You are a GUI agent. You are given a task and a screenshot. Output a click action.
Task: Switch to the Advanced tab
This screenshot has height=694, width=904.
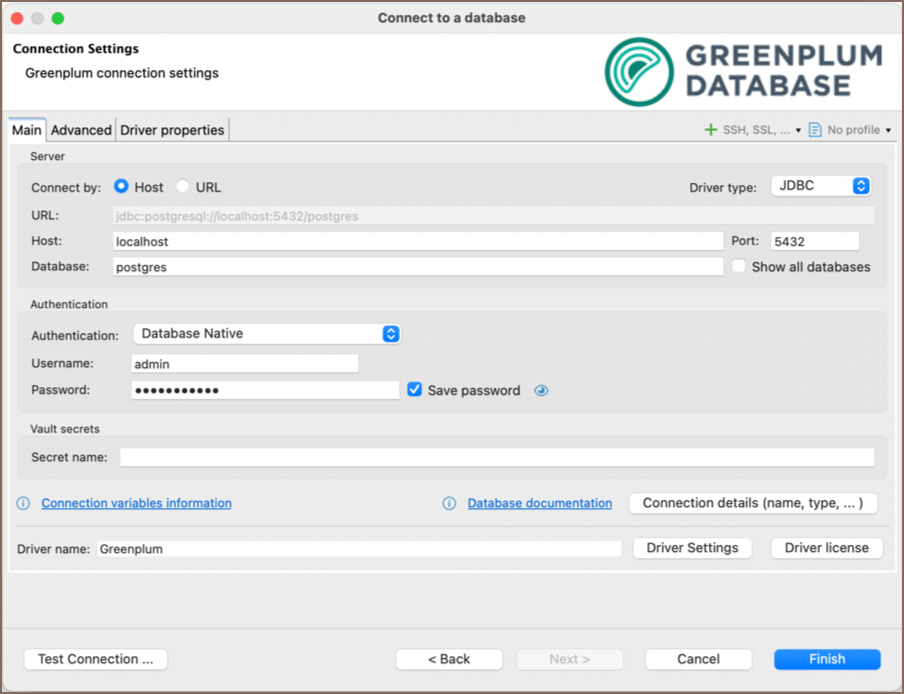point(81,130)
